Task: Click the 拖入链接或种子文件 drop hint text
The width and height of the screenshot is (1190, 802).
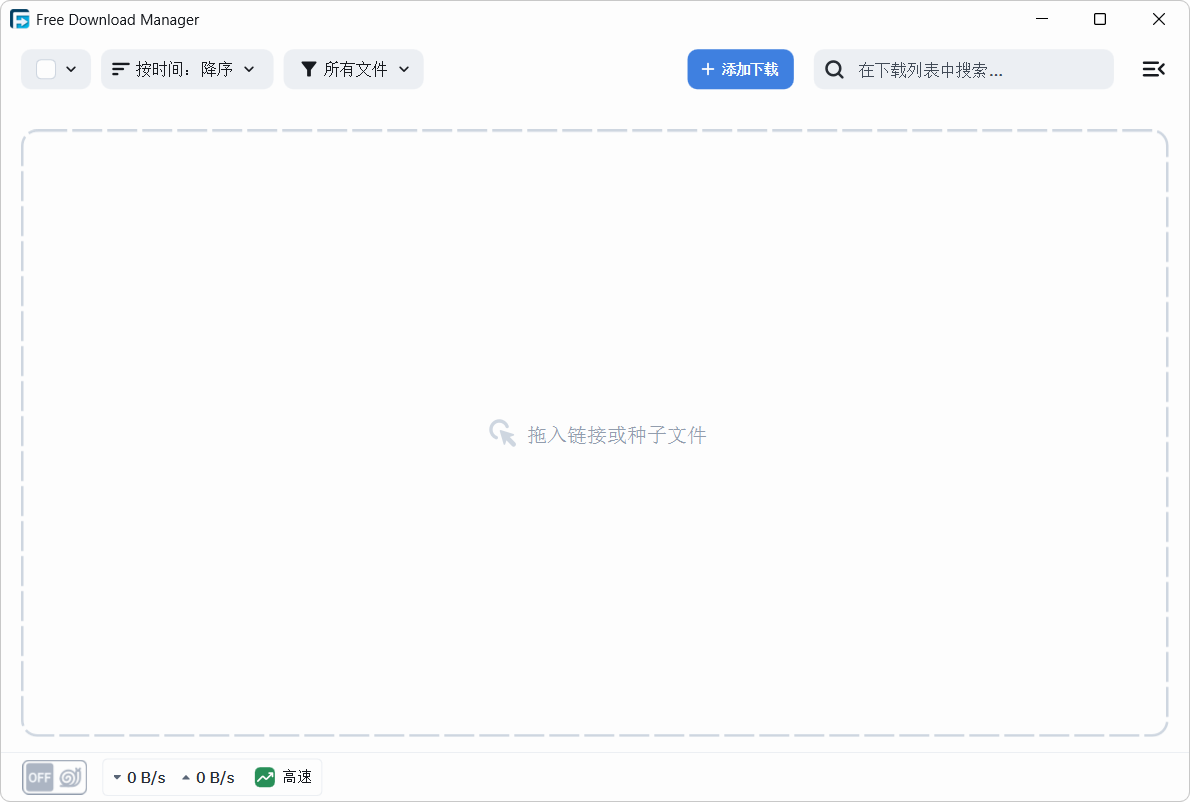Action: coord(617,435)
